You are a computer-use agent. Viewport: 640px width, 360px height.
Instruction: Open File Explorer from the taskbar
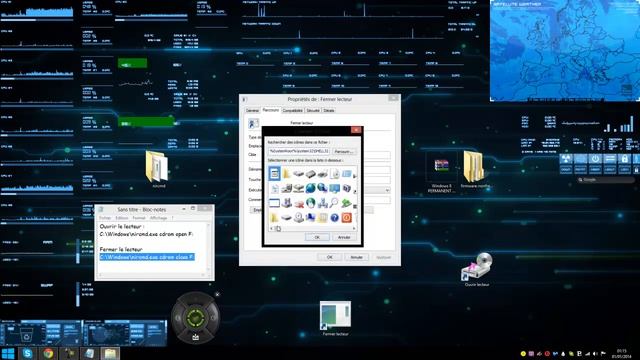pyautogui.click(x=110, y=353)
